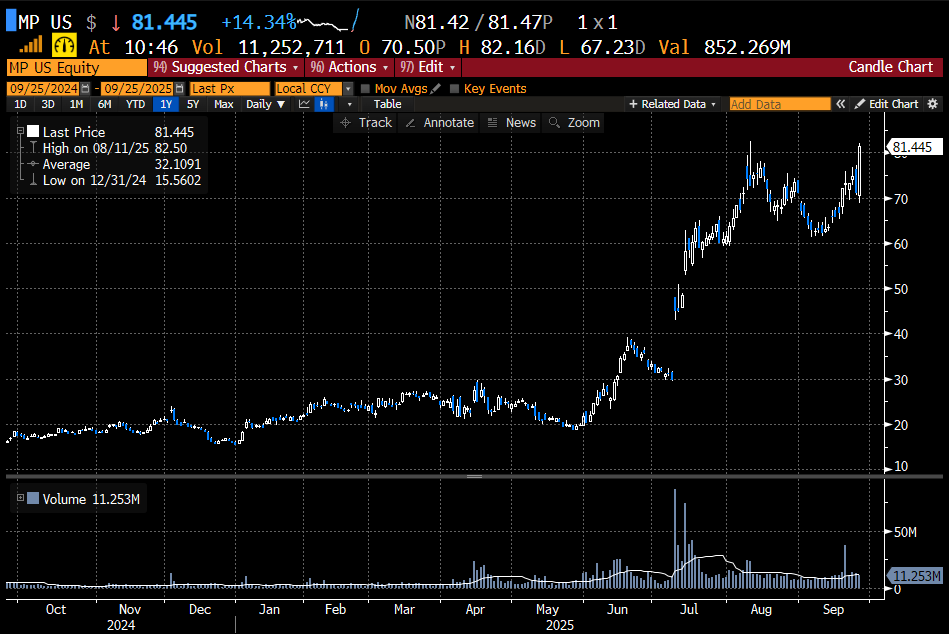Toggle the Key Events checkbox

point(455,88)
